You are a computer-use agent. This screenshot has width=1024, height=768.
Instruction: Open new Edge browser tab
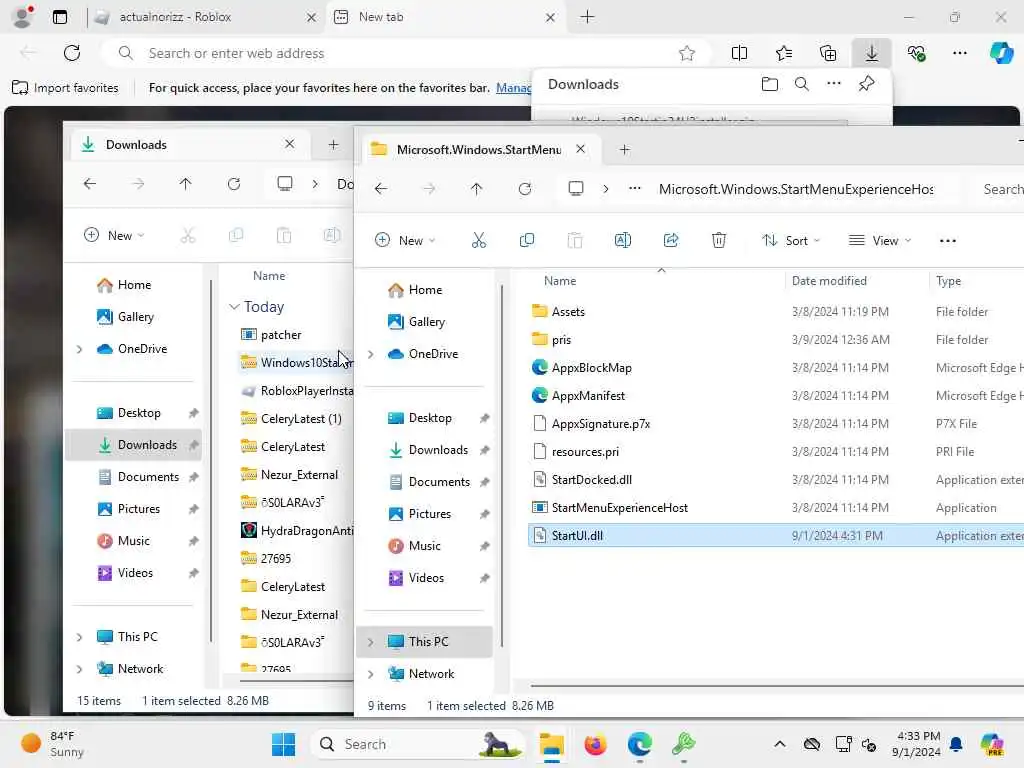point(587,17)
